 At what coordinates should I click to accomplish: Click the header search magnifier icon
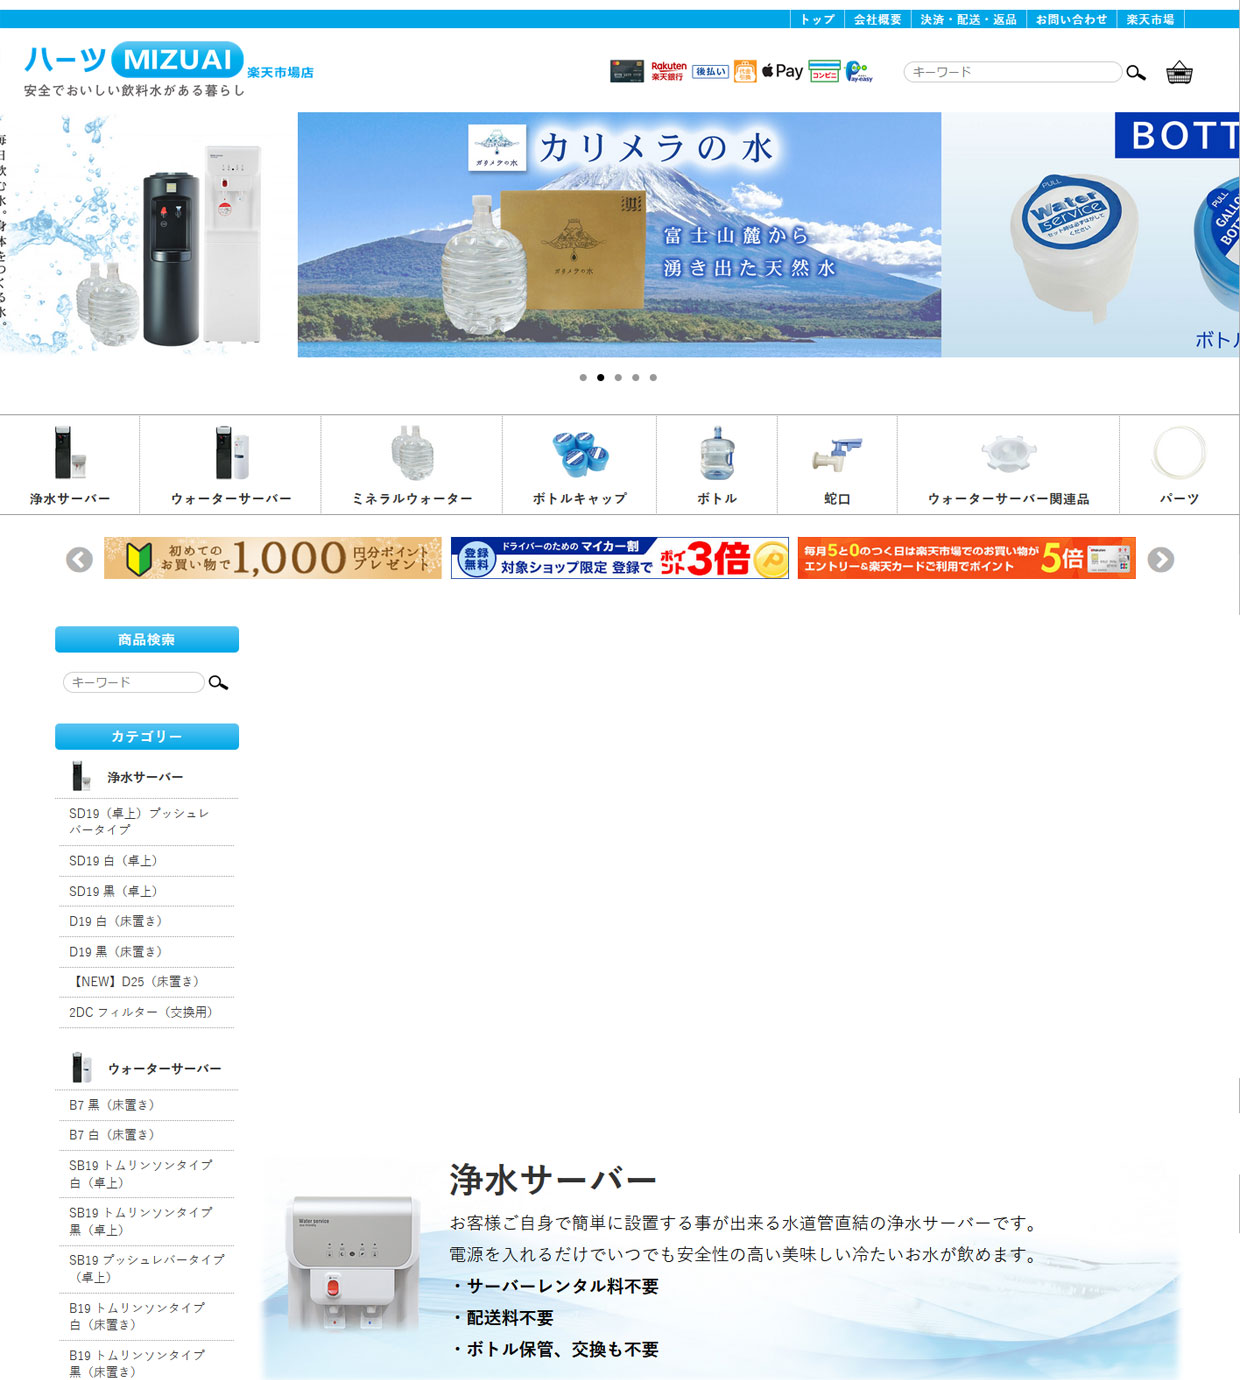click(x=1136, y=72)
